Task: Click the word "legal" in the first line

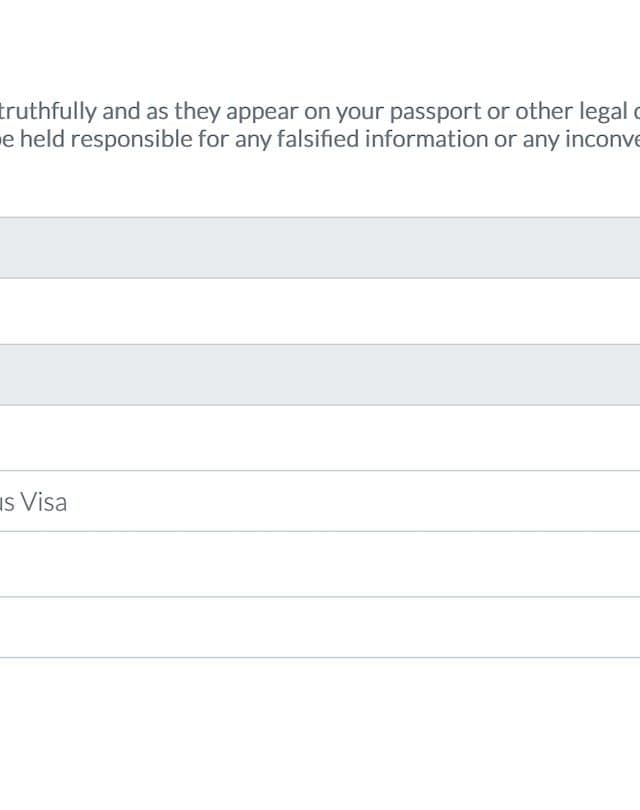Action: click(x=600, y=110)
